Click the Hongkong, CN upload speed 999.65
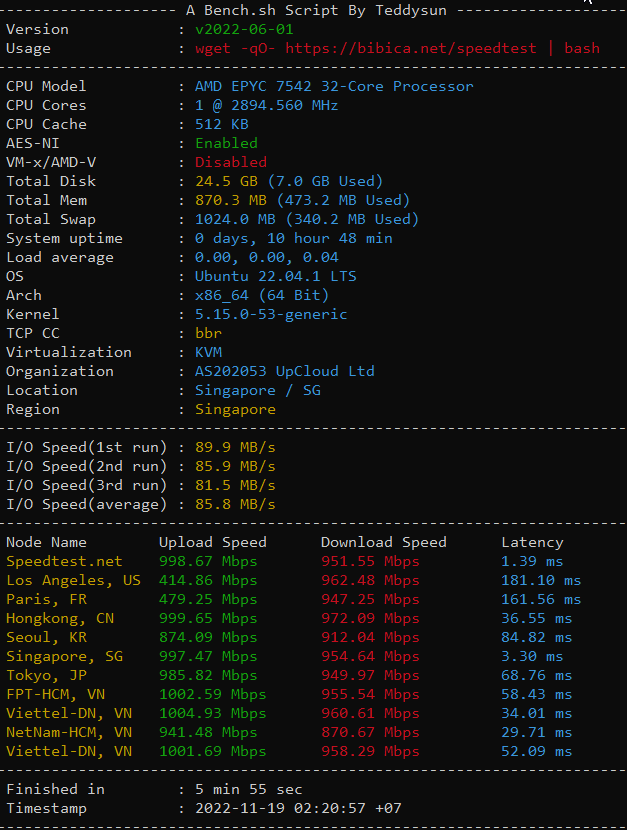Screen dimensions: 627x830 tap(208, 618)
